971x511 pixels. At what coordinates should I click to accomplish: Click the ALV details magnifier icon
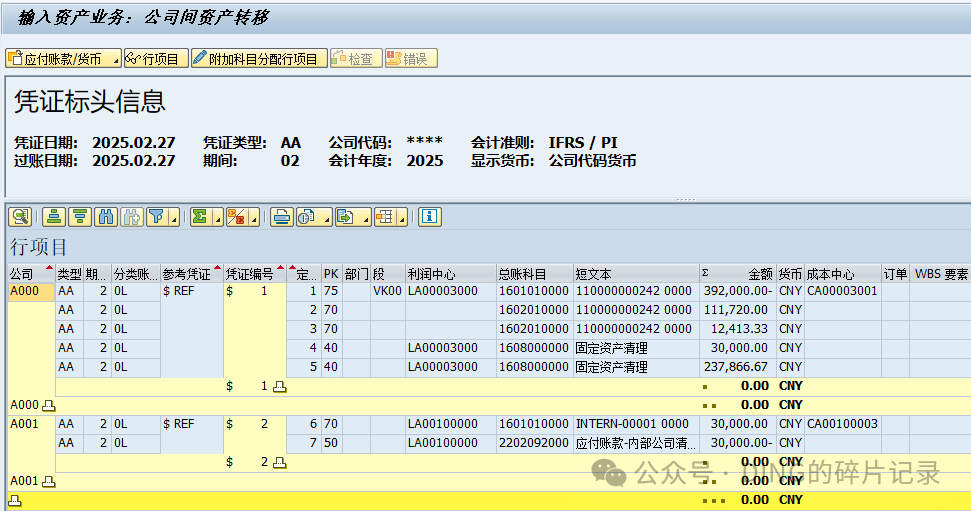tap(20, 217)
